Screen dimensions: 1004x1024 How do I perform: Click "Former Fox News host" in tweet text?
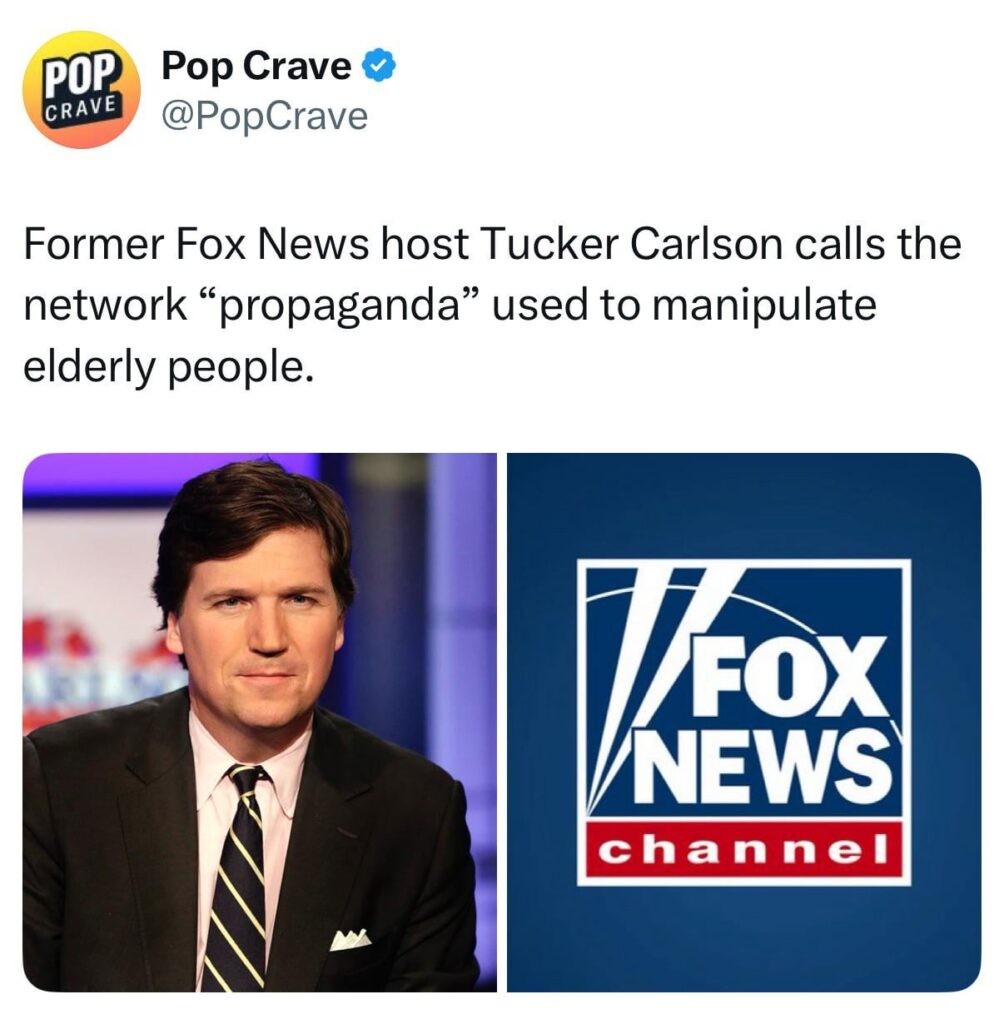pyautogui.click(x=246, y=244)
